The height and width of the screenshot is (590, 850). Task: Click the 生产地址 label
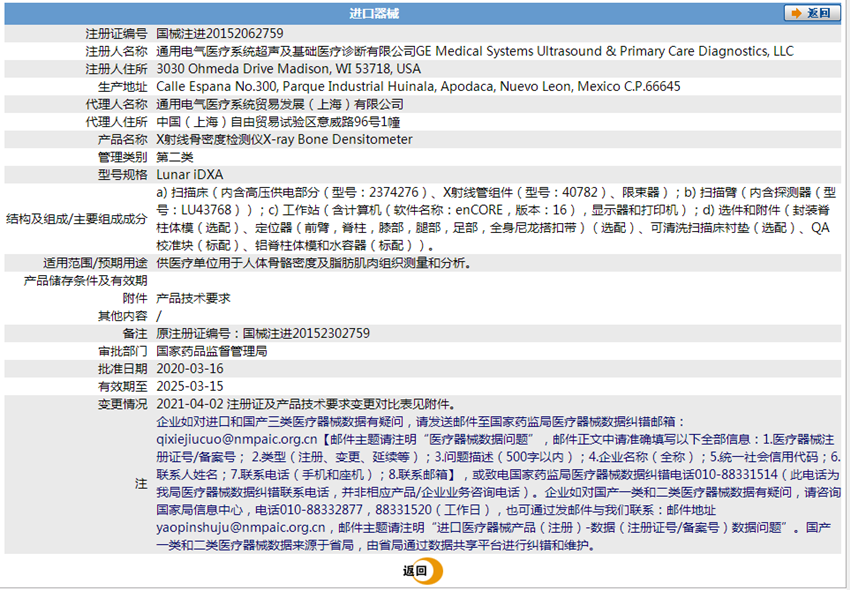(123, 87)
